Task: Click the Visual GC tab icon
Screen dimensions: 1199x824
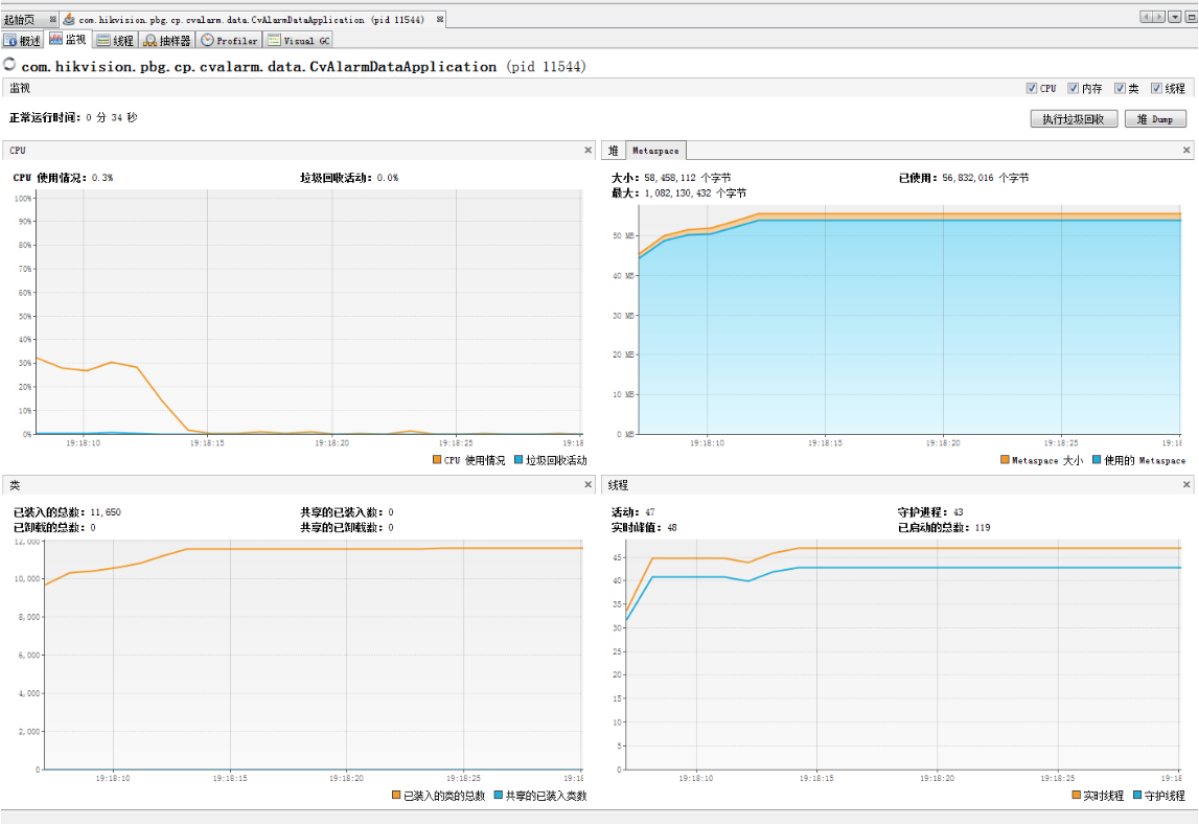Action: click(275, 41)
